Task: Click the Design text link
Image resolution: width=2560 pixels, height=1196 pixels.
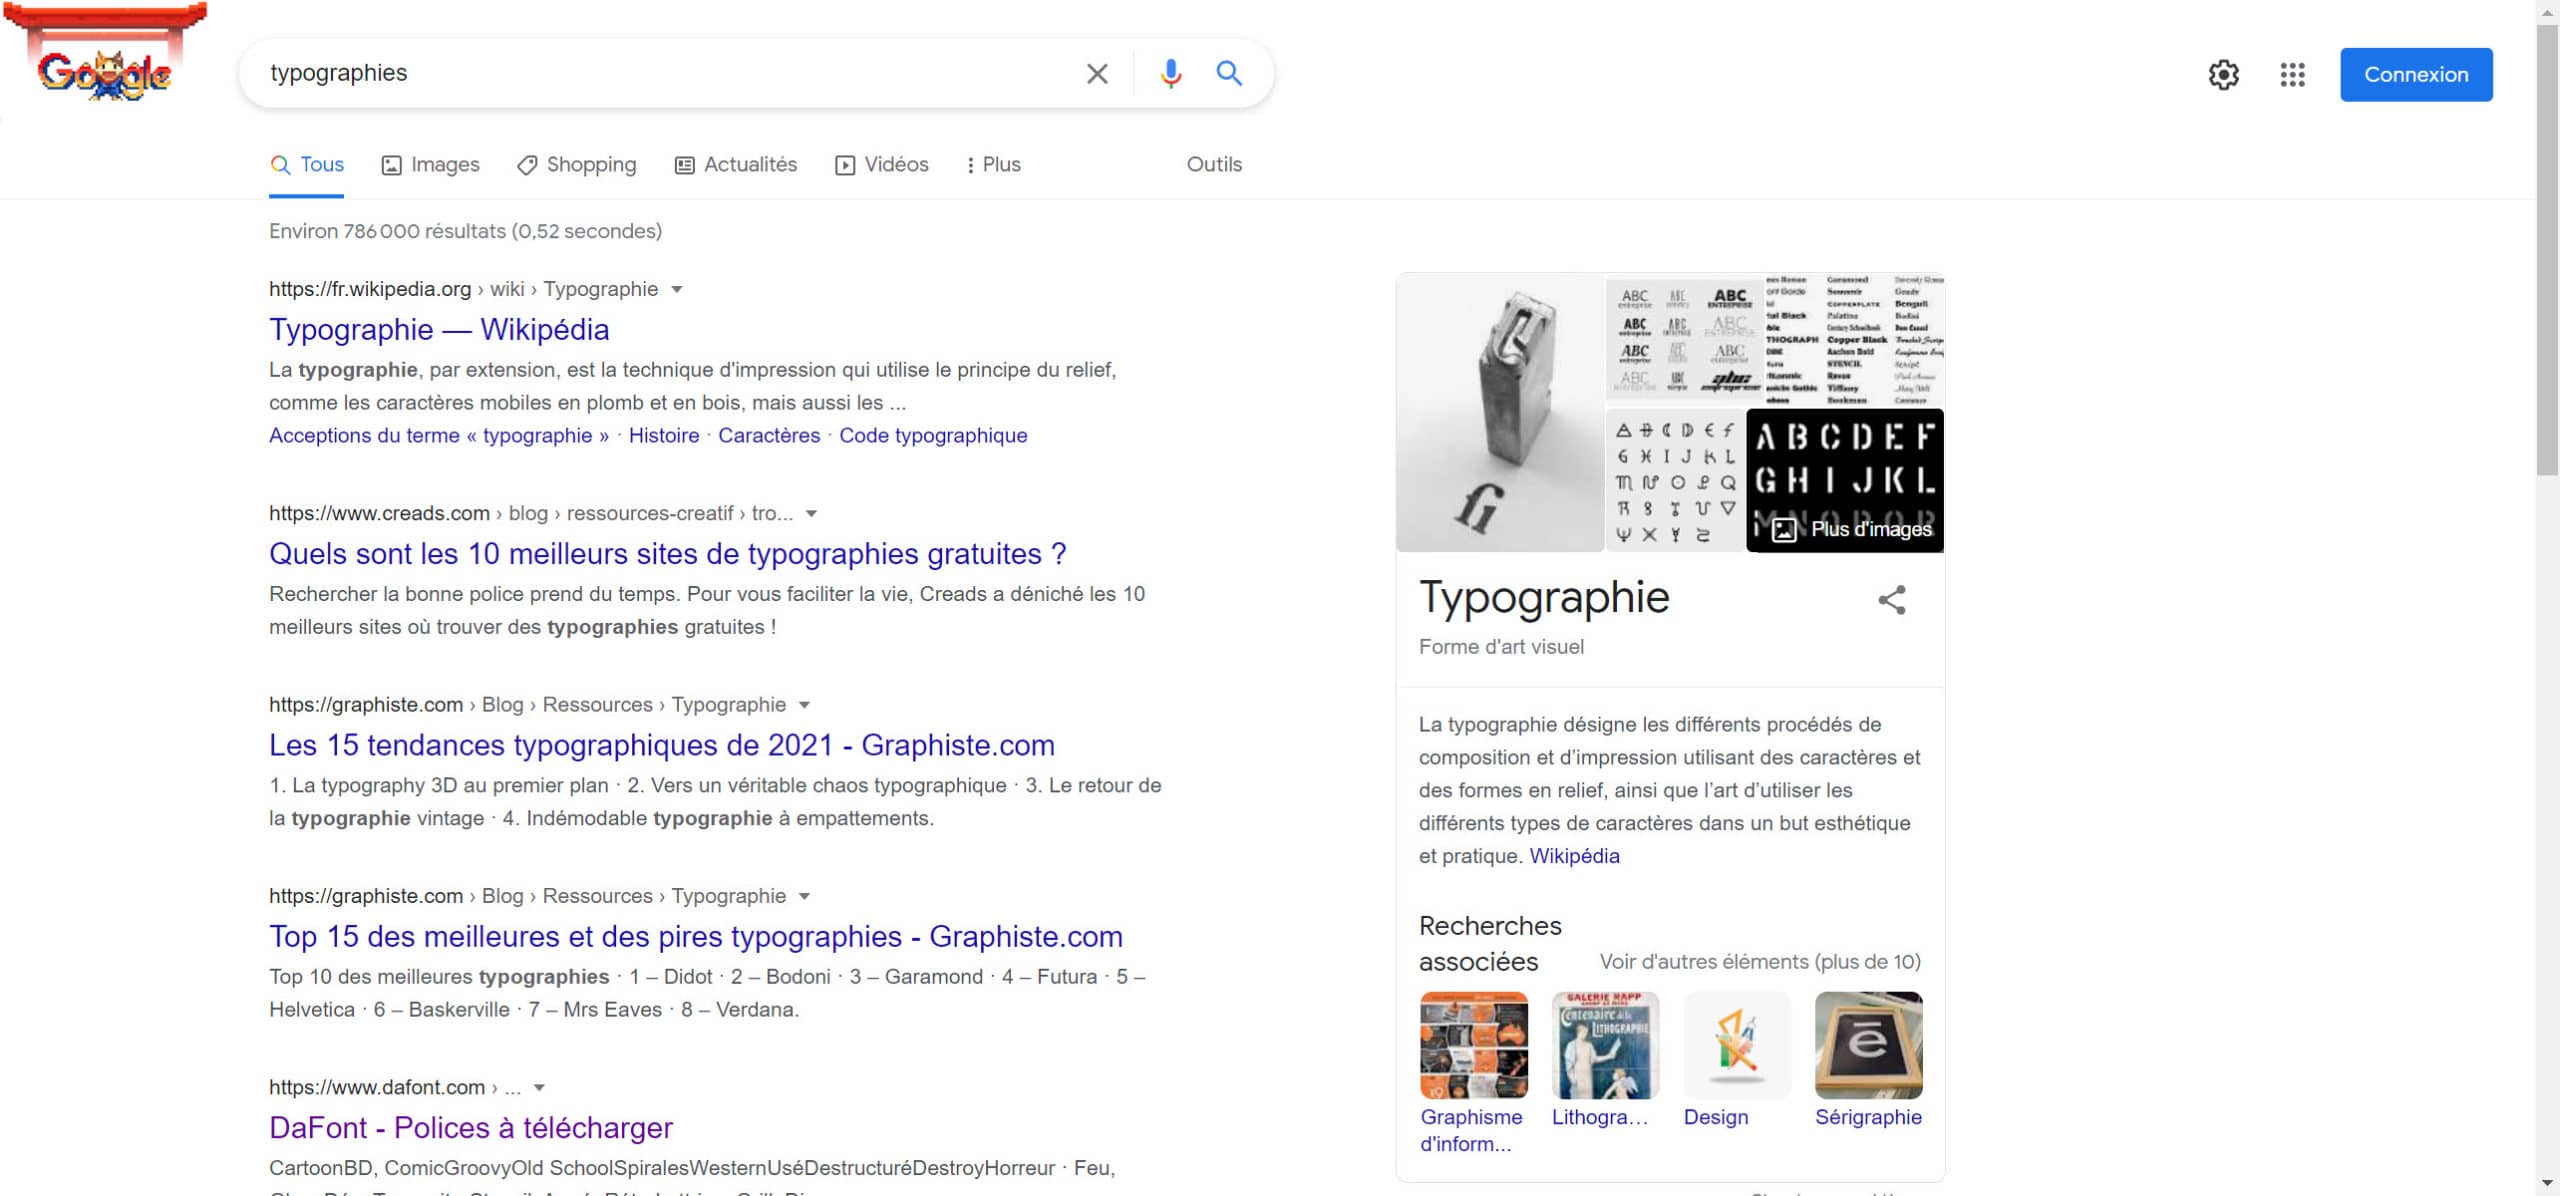Action: (1716, 1118)
